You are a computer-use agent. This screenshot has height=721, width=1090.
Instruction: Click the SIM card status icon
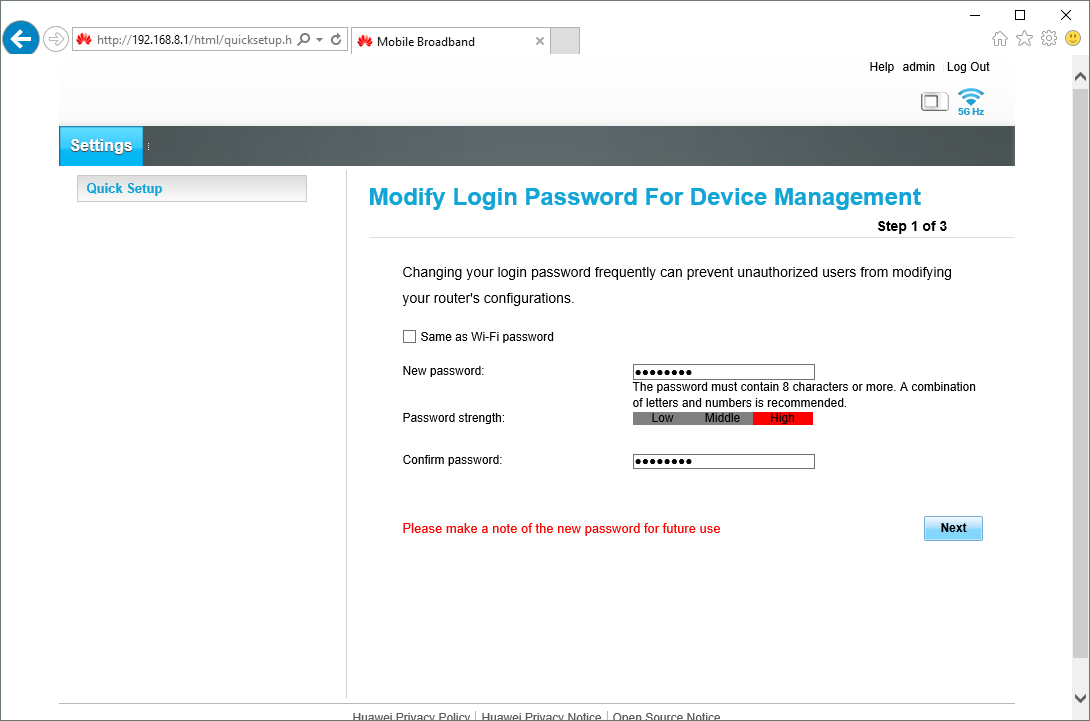click(x=934, y=101)
